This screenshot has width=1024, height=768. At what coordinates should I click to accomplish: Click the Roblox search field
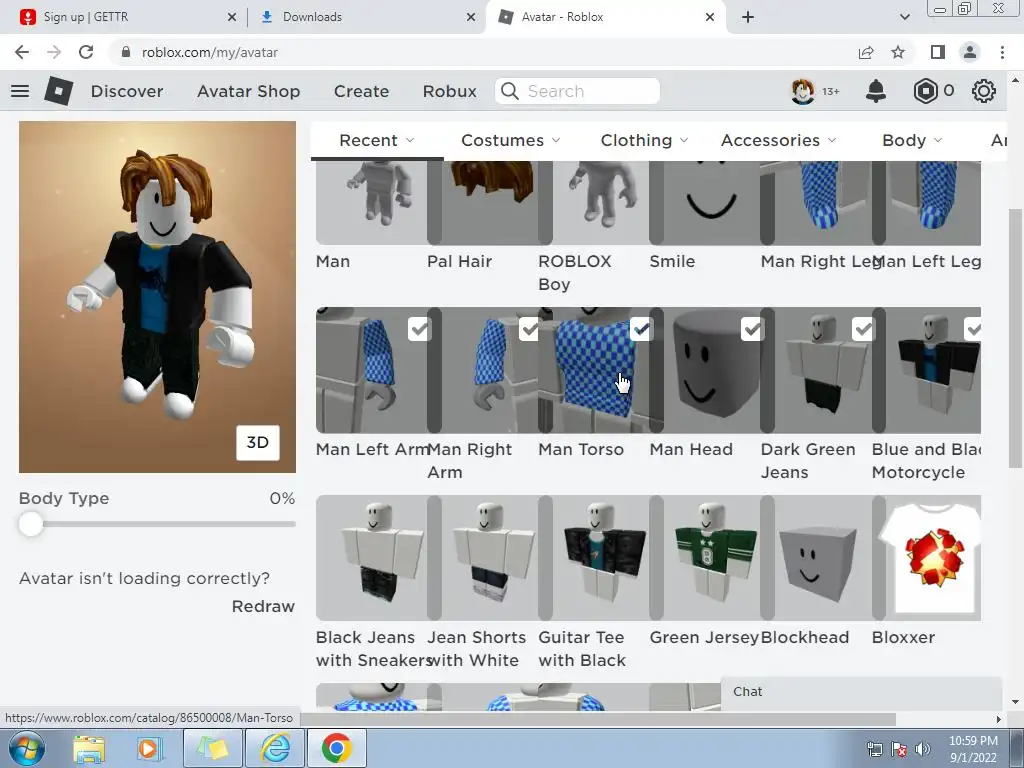pos(577,91)
